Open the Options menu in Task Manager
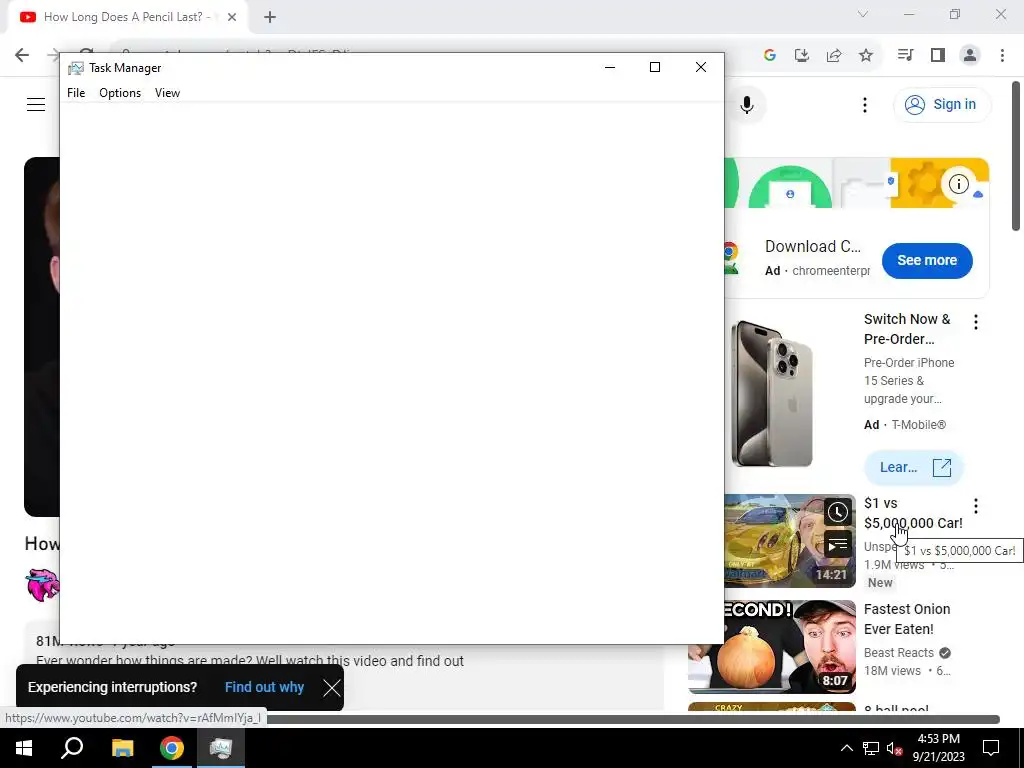Viewport: 1024px width, 768px height. [x=120, y=93]
